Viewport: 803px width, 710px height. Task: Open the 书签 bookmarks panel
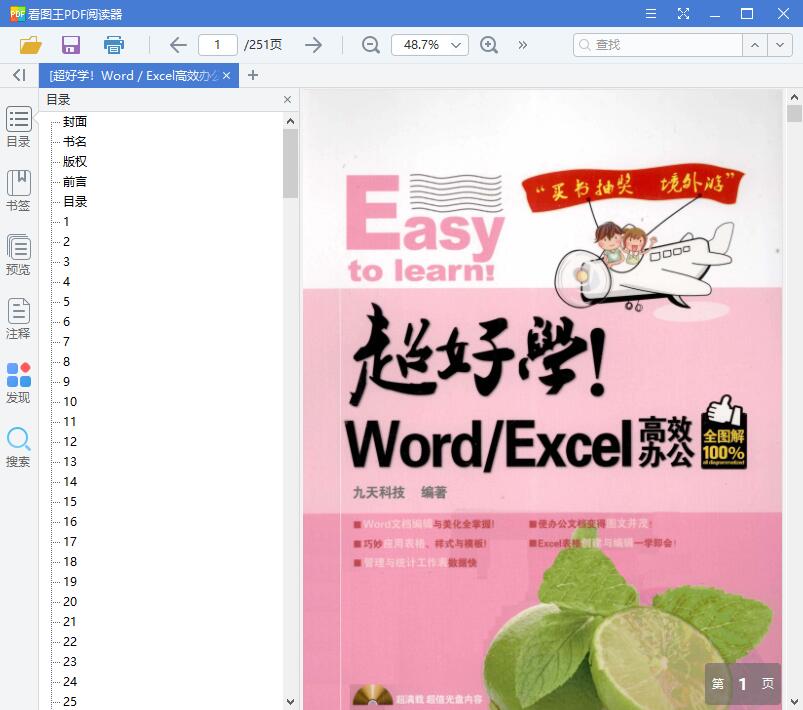(x=18, y=191)
